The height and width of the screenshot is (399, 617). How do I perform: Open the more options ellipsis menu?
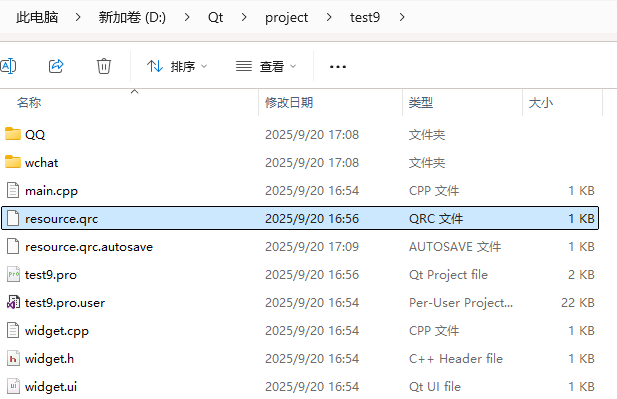coord(338,66)
